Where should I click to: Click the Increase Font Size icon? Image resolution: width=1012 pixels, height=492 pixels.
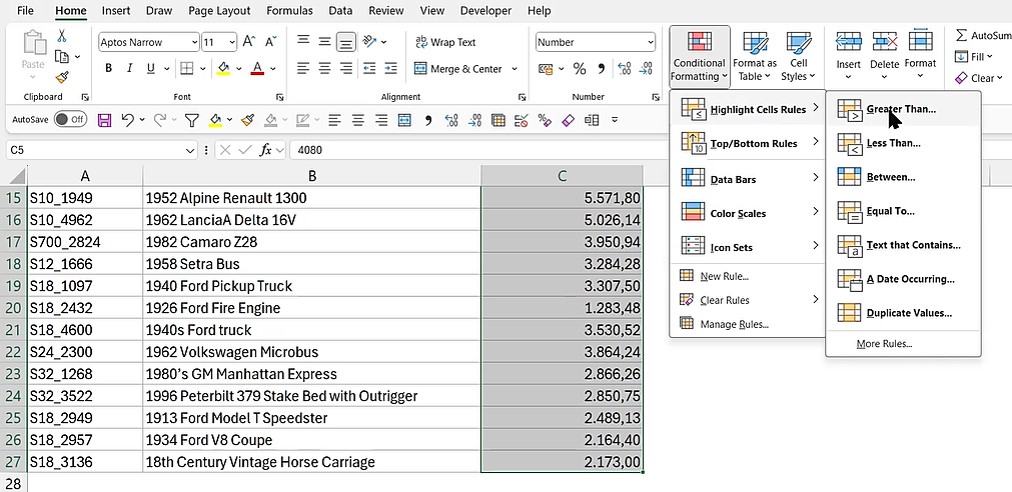[x=248, y=42]
